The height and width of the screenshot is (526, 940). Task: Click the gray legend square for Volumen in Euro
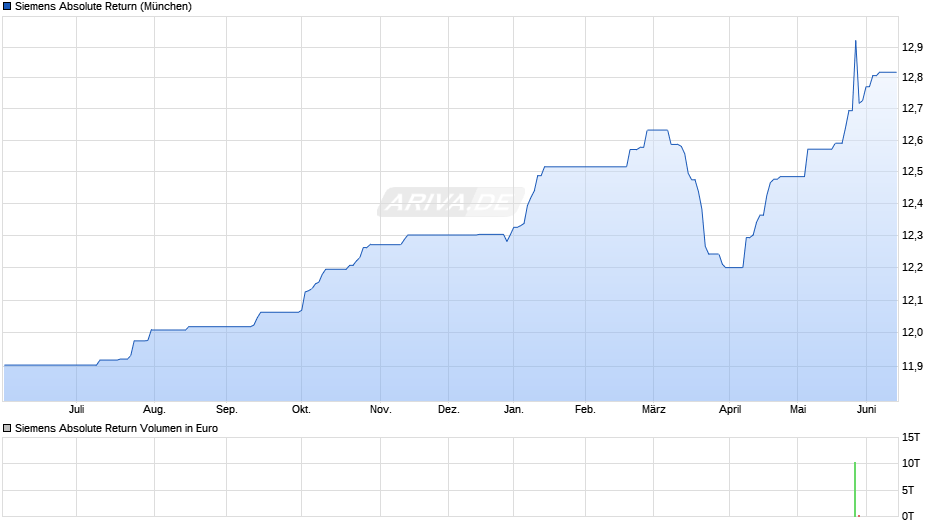tap(7, 428)
